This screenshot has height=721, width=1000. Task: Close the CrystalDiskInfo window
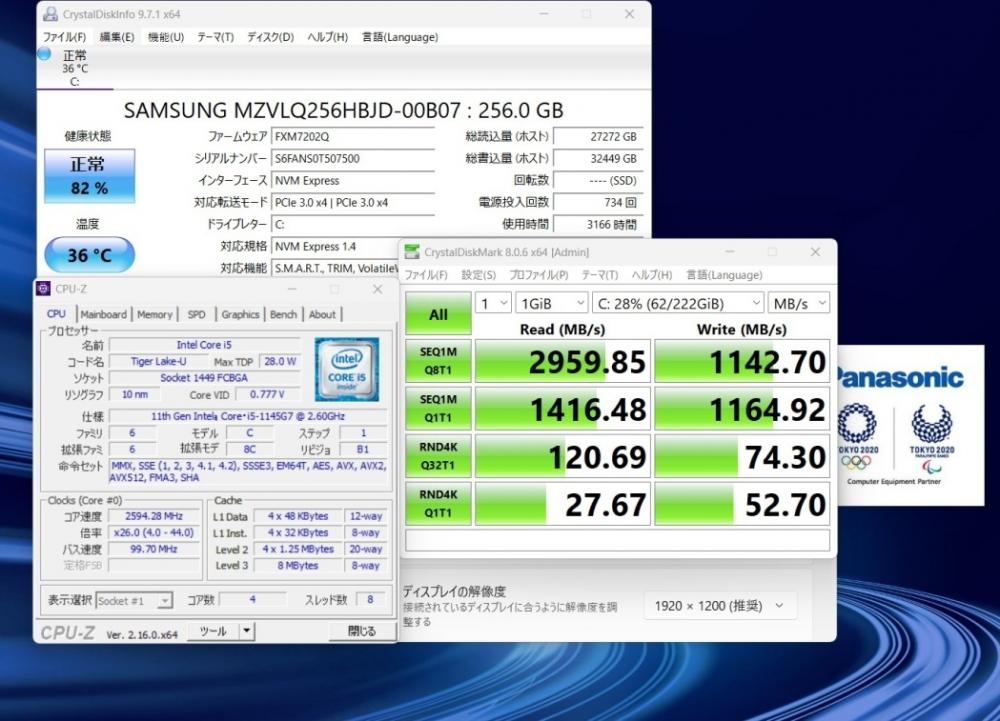(x=629, y=14)
